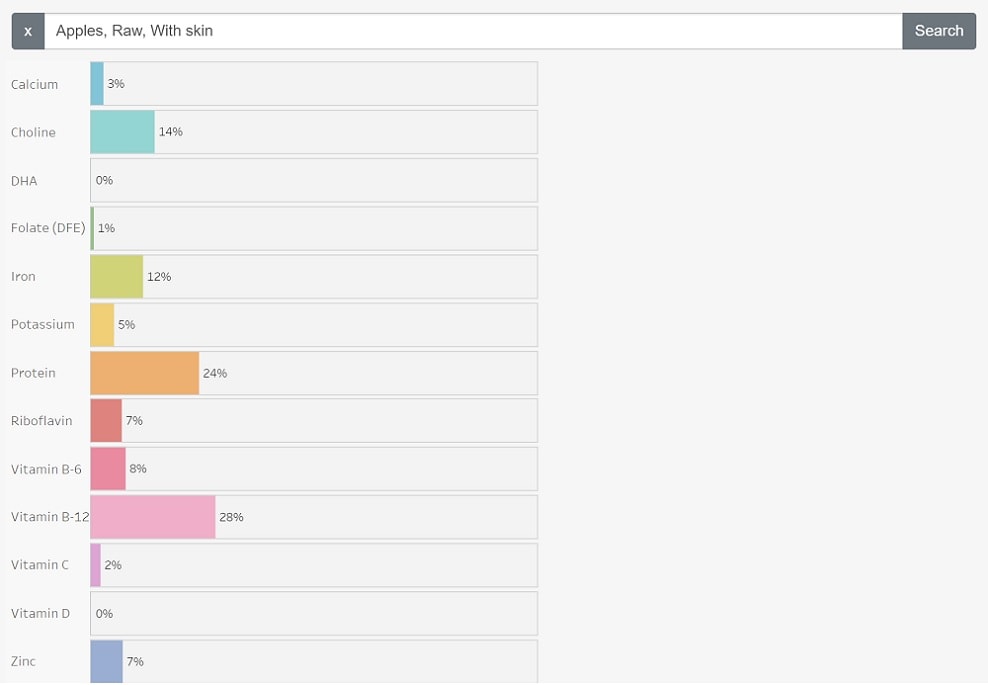988x685 pixels.
Task: Select the orange Protein 24% bar
Action: (145, 373)
